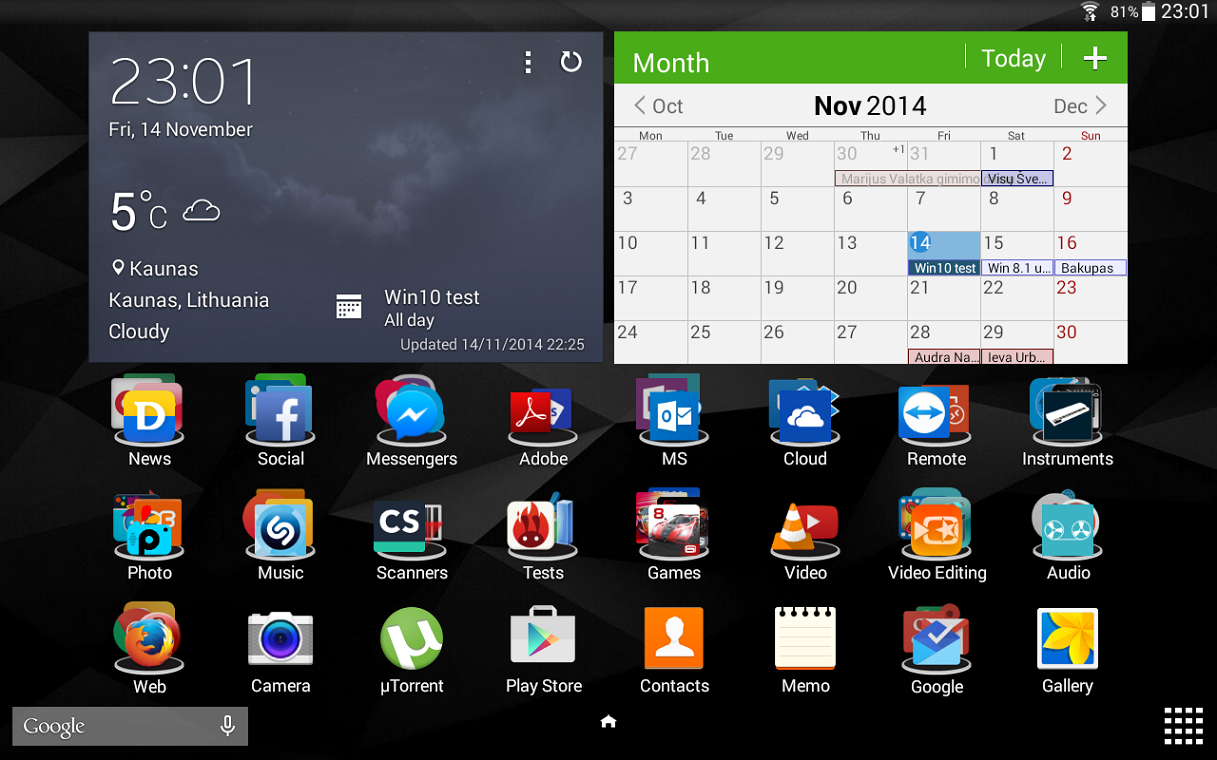
Task: Tap the Google voice search microphone
Action: tap(228, 726)
